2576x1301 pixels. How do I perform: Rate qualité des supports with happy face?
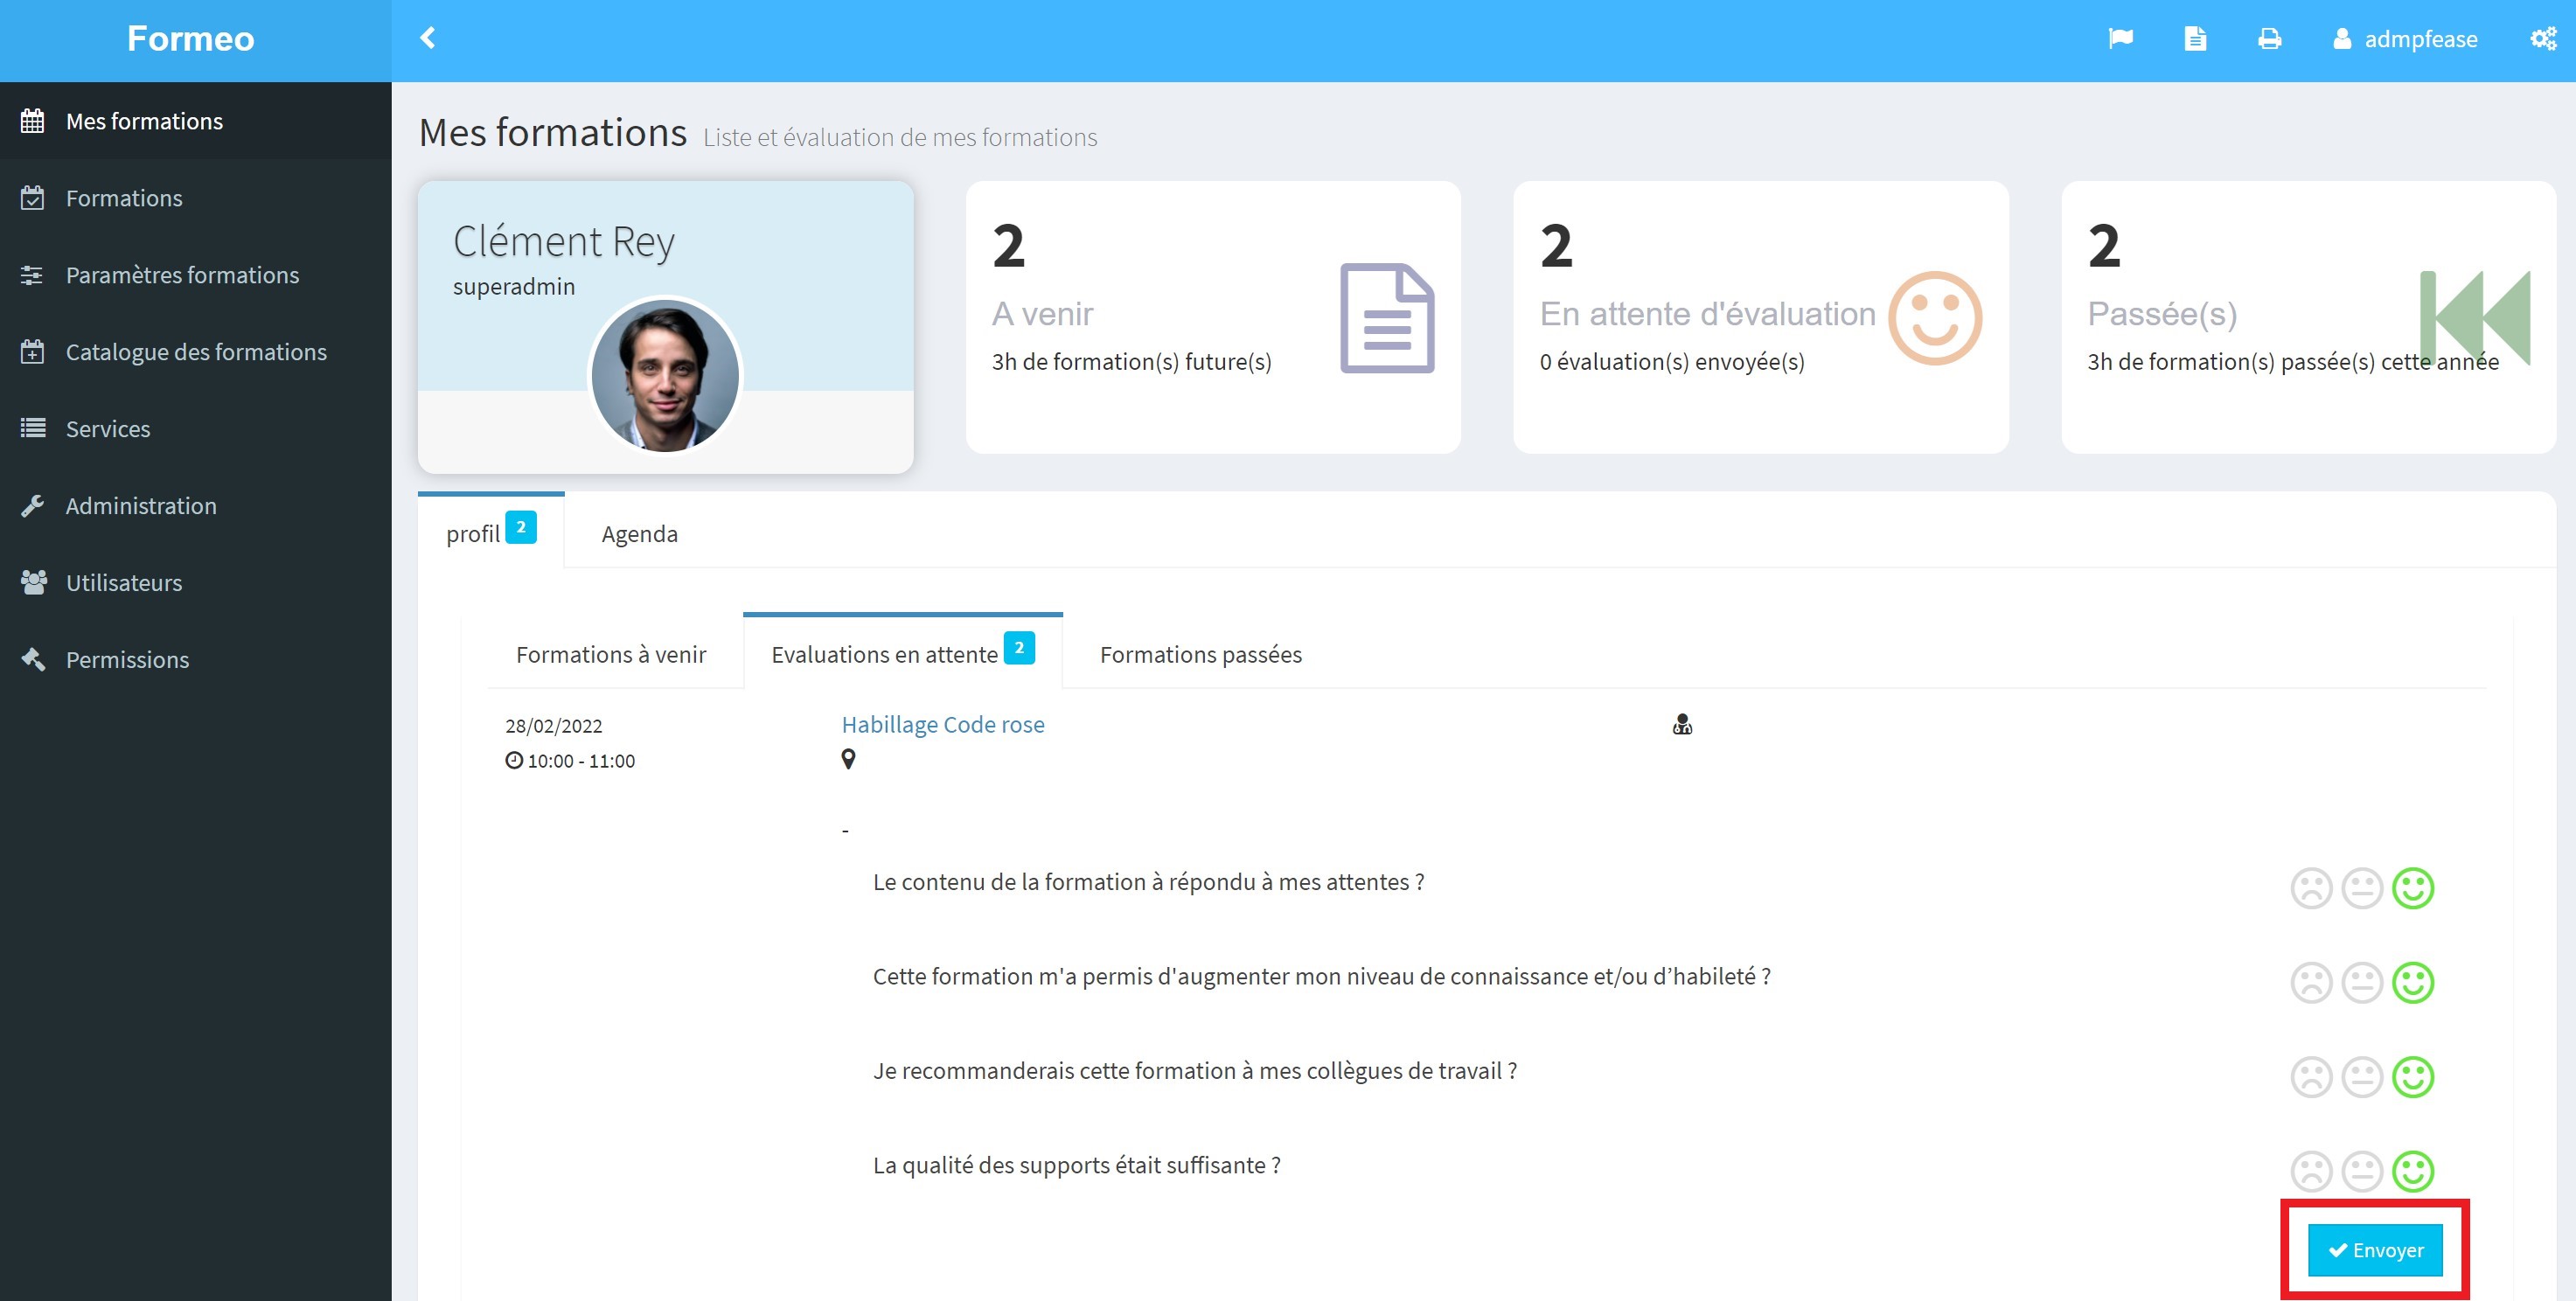click(x=2413, y=1171)
